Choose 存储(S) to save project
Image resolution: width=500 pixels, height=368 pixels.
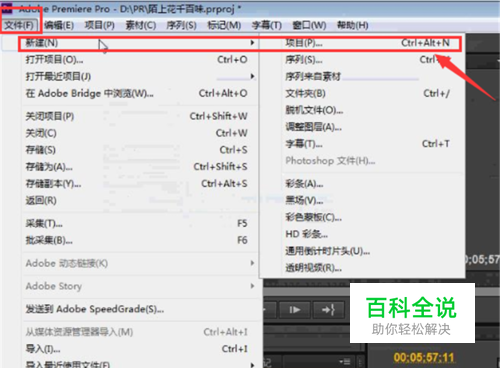point(140,150)
